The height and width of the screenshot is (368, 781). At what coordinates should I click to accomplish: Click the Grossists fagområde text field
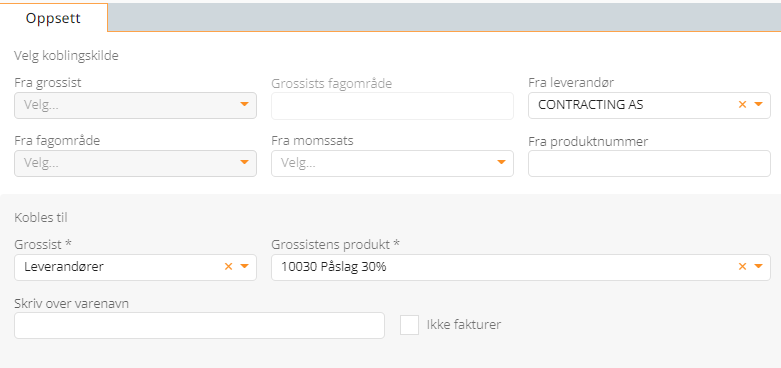392,106
